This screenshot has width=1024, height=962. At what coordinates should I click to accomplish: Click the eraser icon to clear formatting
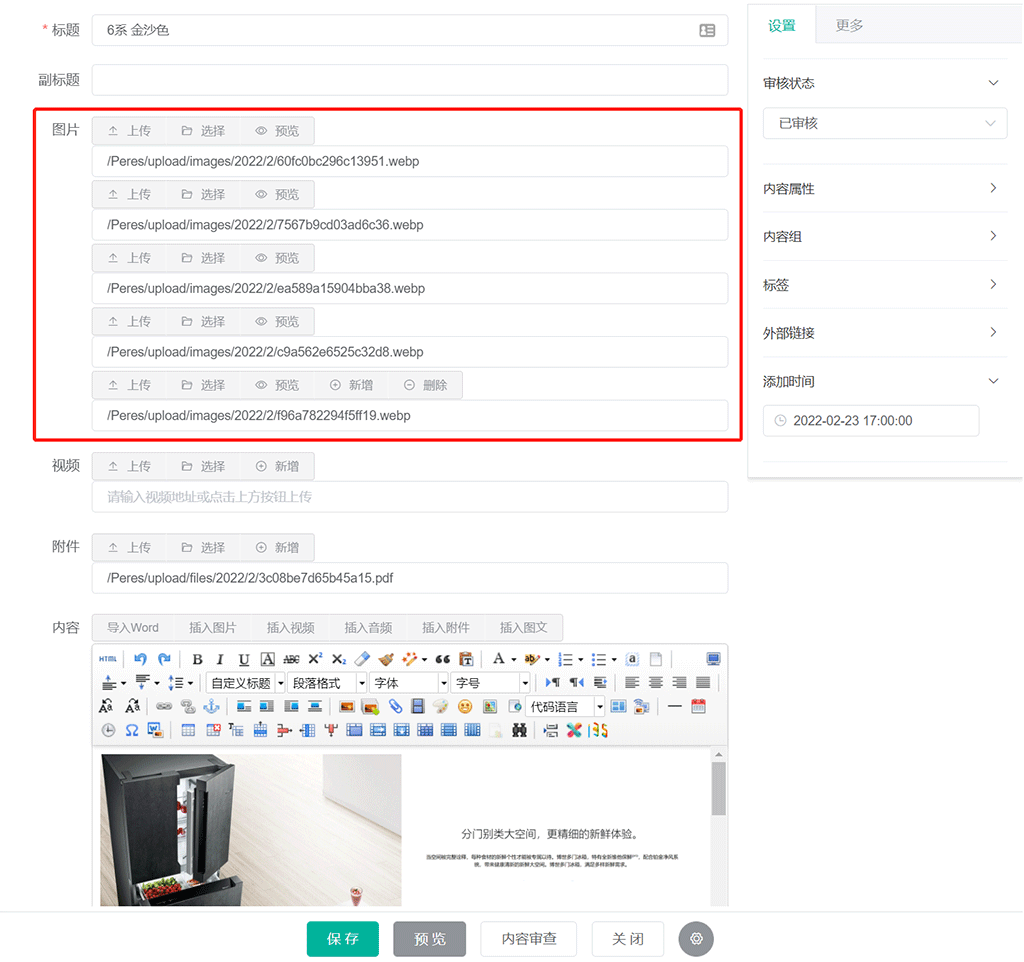[362, 659]
